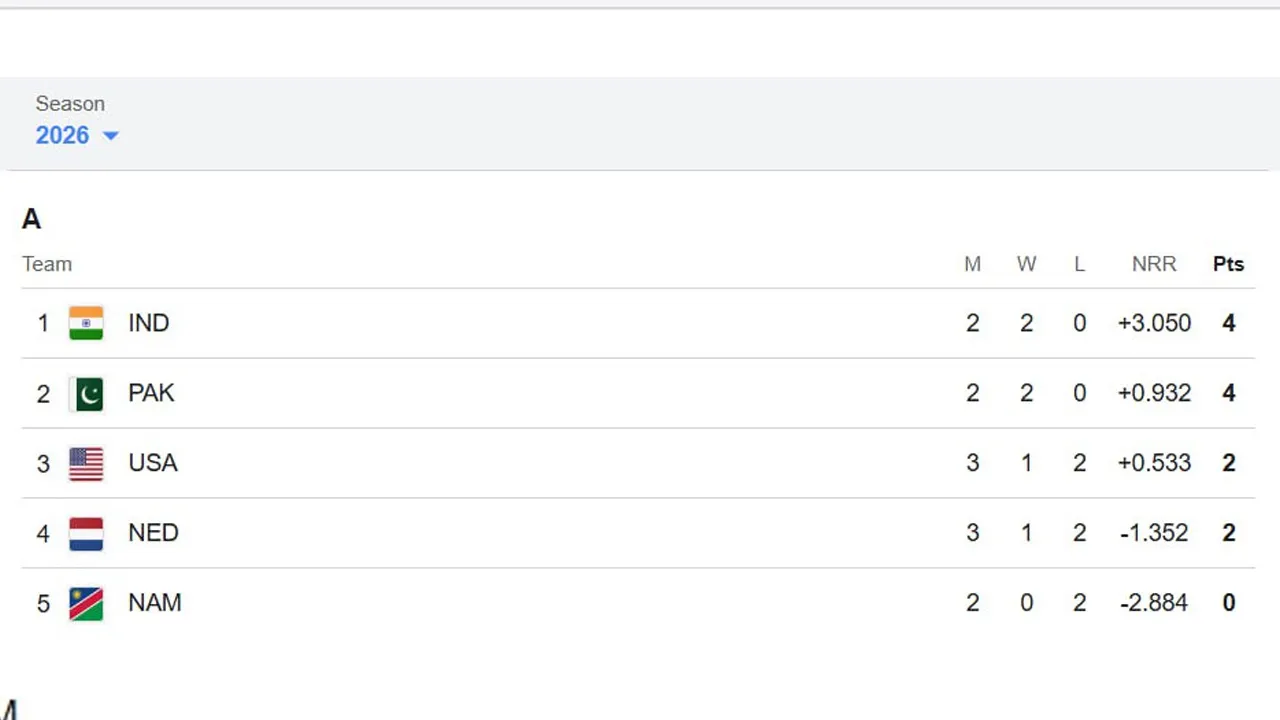Click the USA flag icon

[x=86, y=463]
